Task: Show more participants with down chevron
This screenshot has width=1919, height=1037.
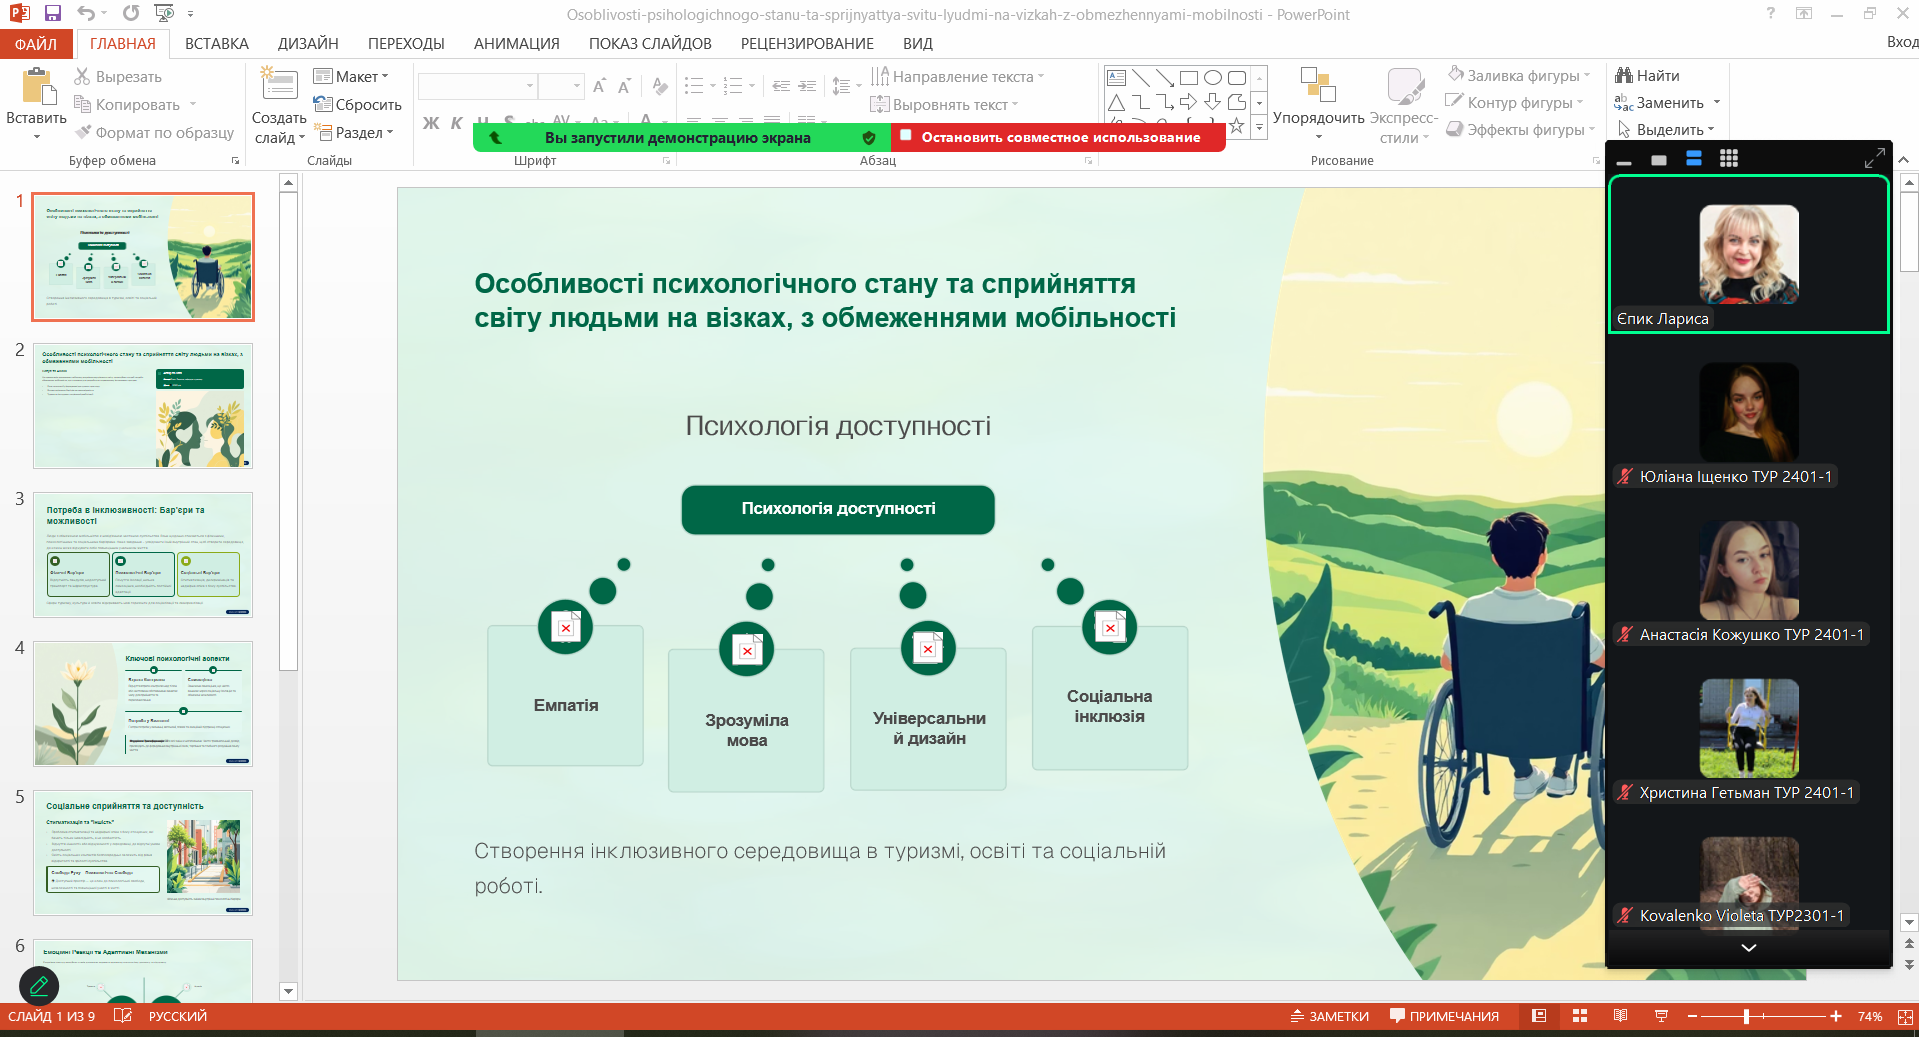Action: [1748, 947]
